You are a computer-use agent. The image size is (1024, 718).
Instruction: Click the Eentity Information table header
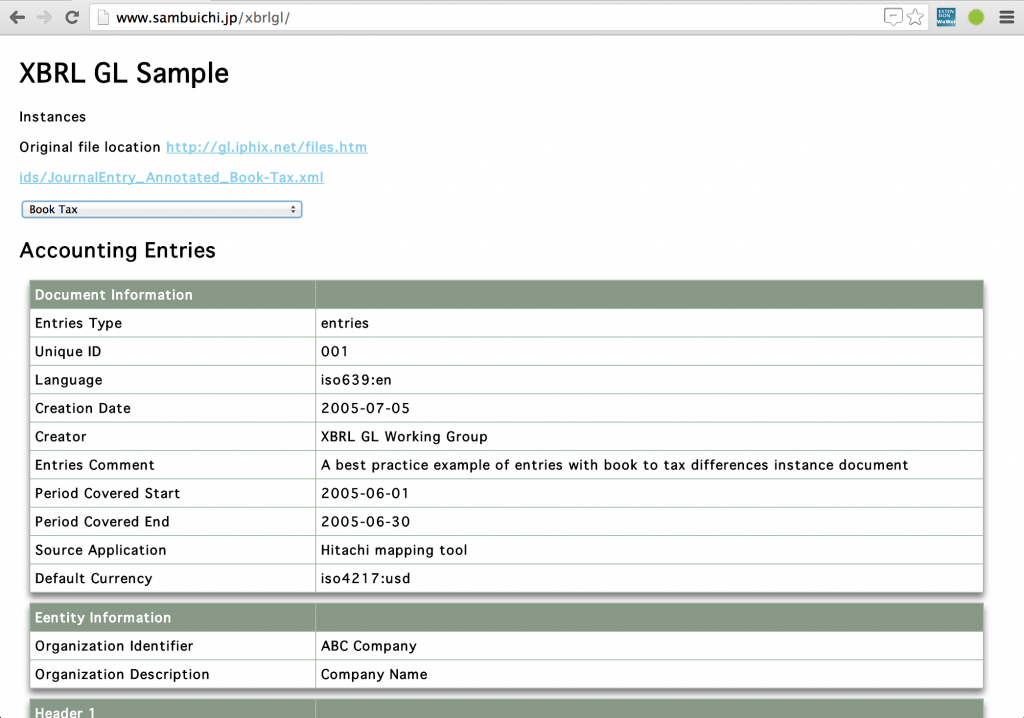click(x=103, y=618)
